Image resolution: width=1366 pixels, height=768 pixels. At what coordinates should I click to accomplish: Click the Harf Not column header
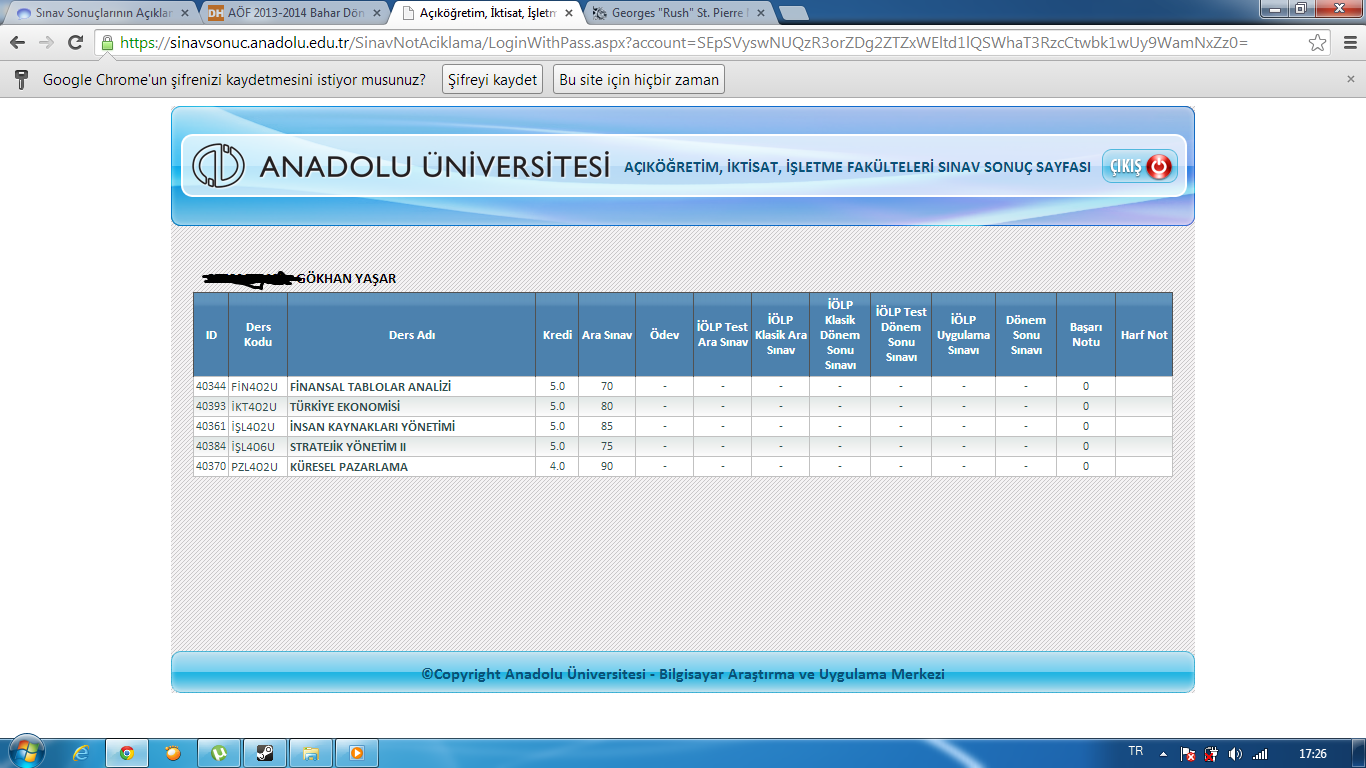pos(1144,335)
